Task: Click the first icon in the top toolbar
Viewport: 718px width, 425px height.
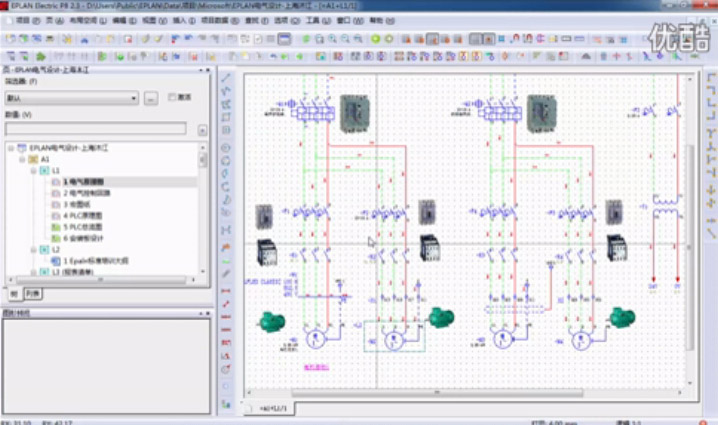Action: pyautogui.click(x=10, y=39)
